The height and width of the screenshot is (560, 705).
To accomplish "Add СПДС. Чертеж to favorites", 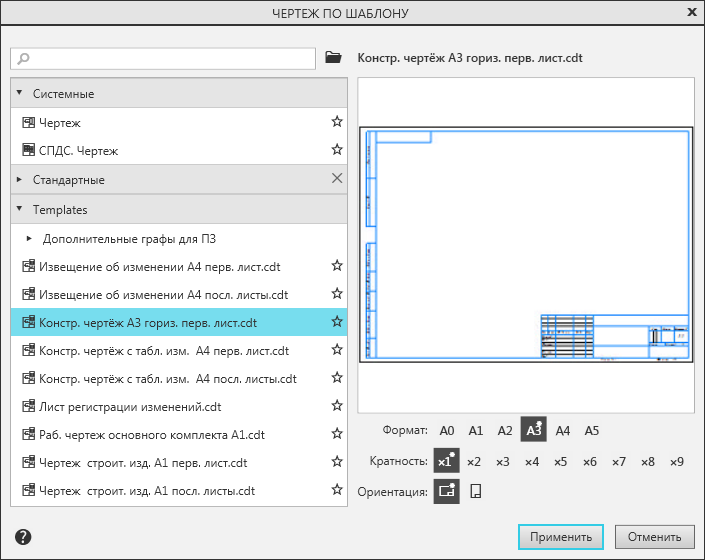I will pyautogui.click(x=337, y=150).
